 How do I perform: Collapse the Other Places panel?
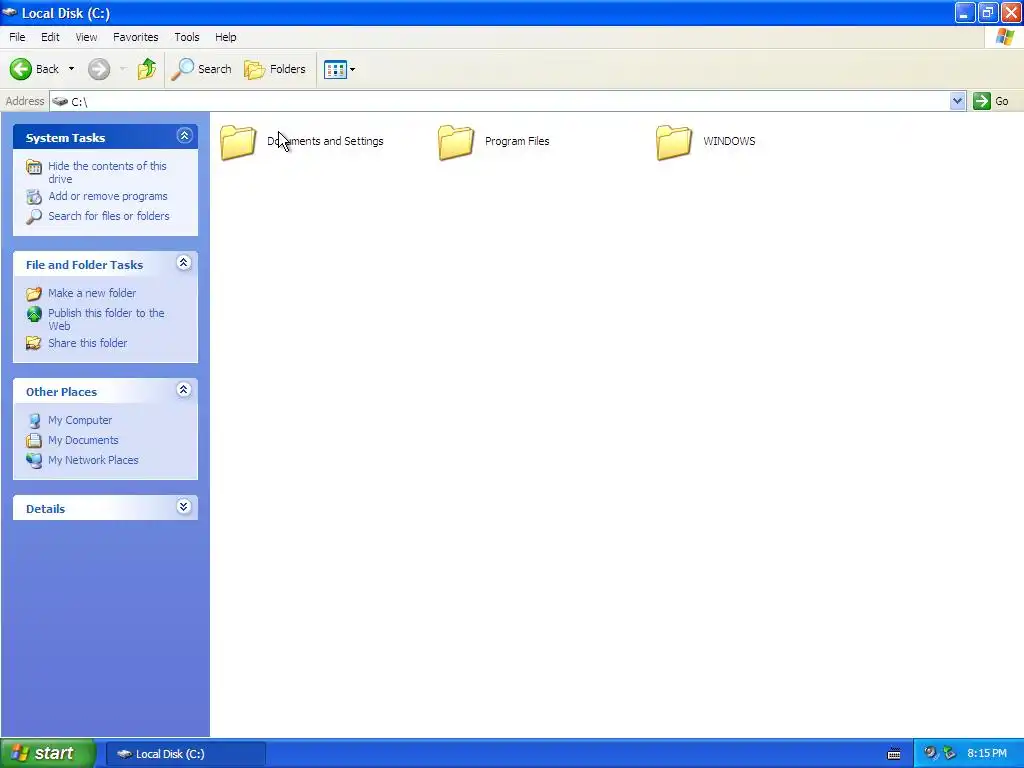184,390
